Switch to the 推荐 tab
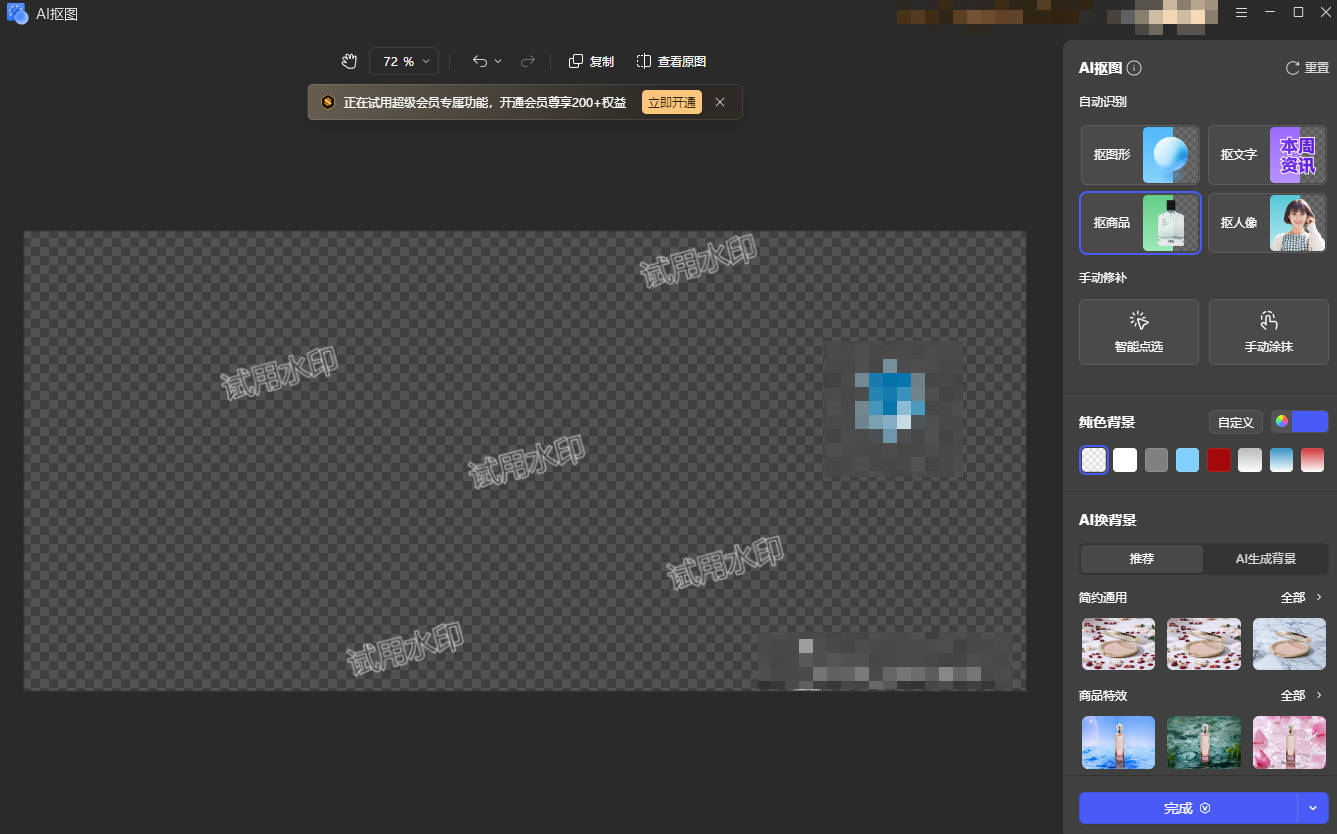The image size is (1337, 834). (1141, 559)
